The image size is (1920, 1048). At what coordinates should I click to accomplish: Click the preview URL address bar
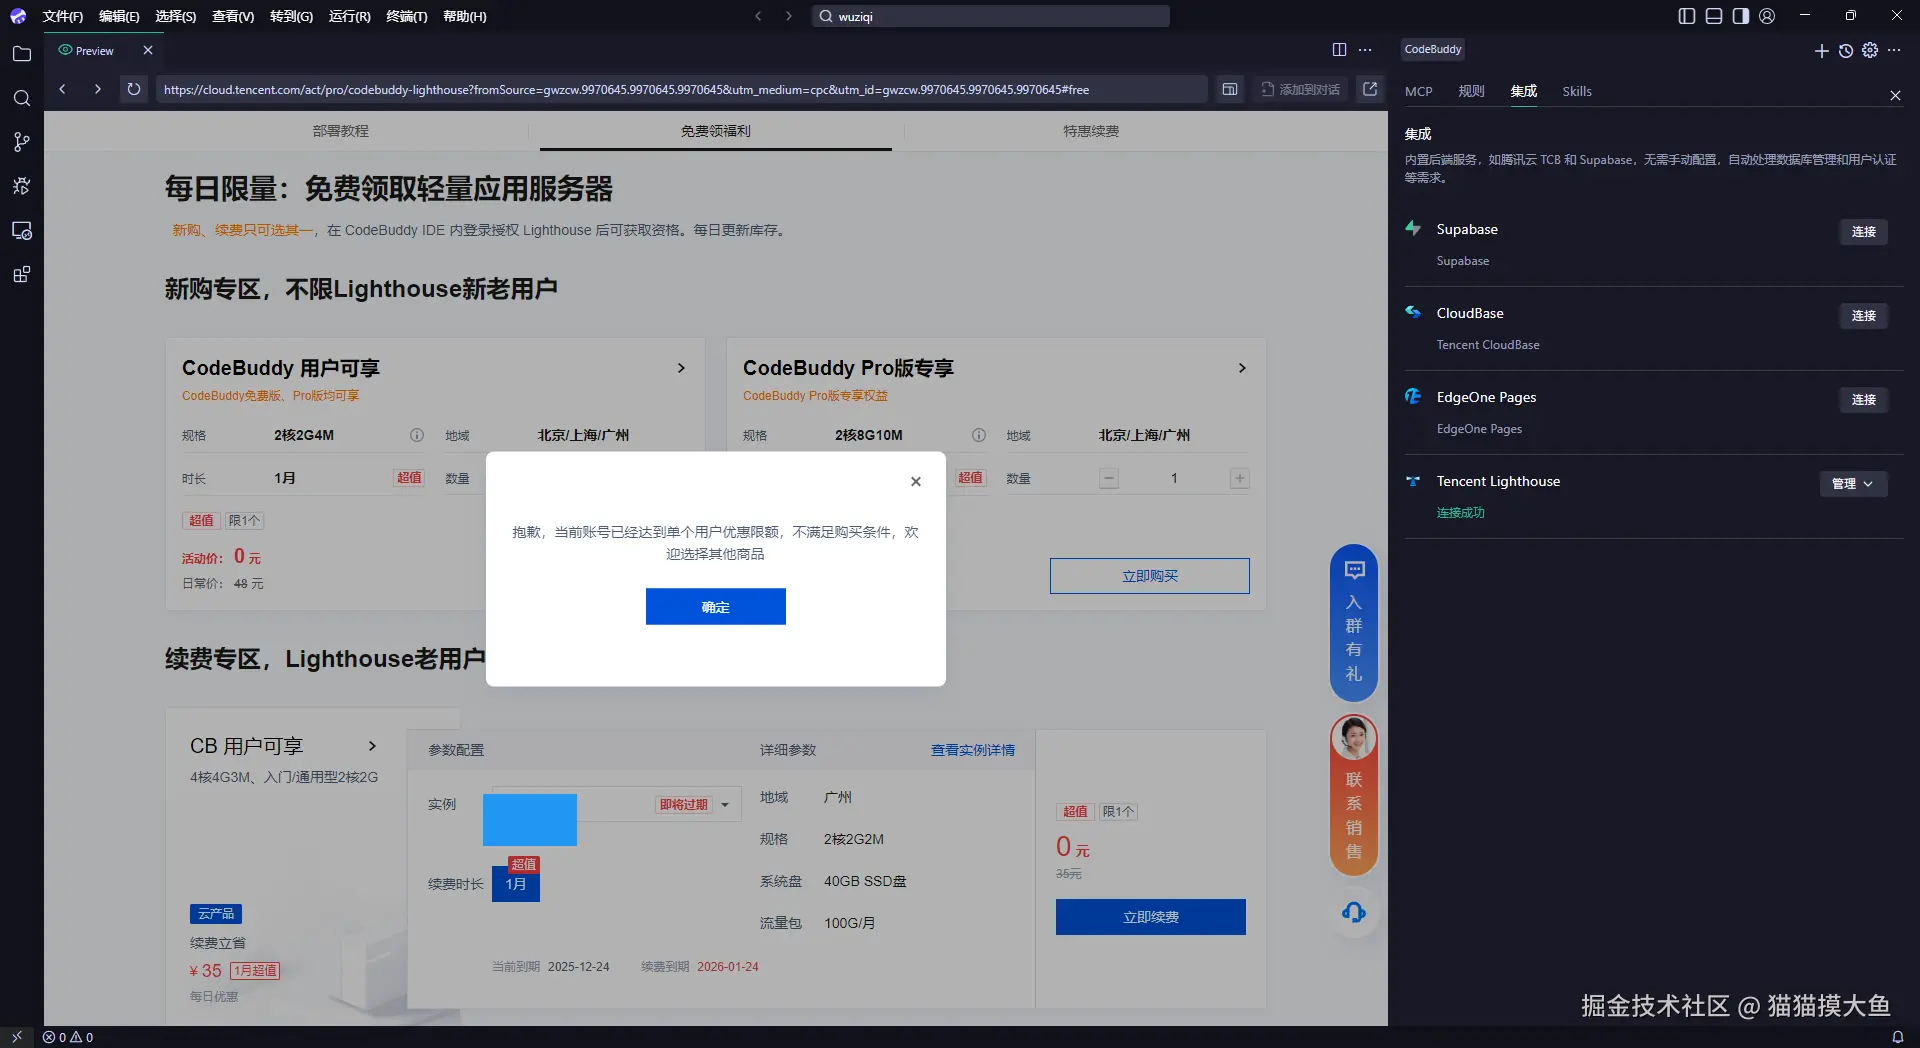click(680, 89)
